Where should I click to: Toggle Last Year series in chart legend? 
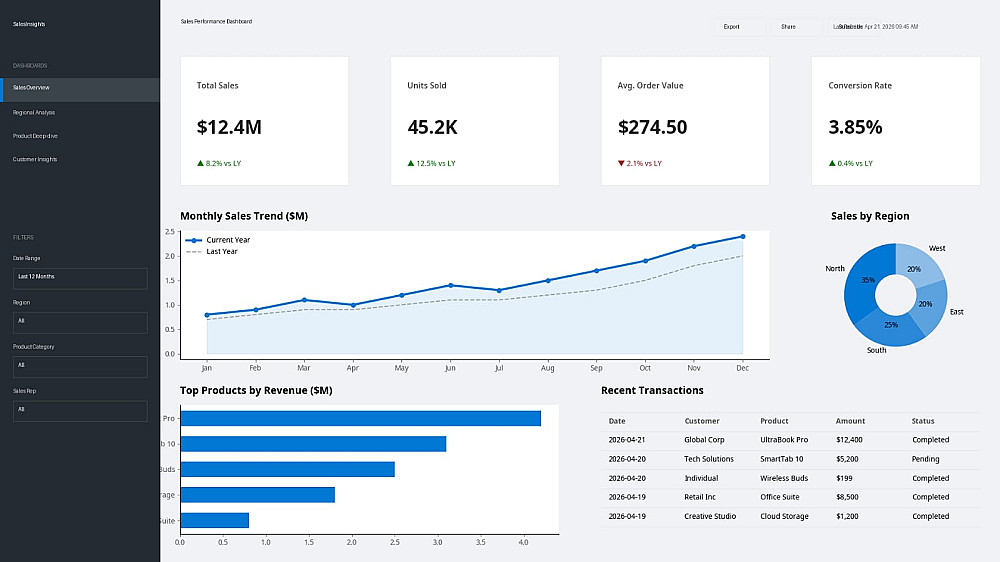coord(211,252)
